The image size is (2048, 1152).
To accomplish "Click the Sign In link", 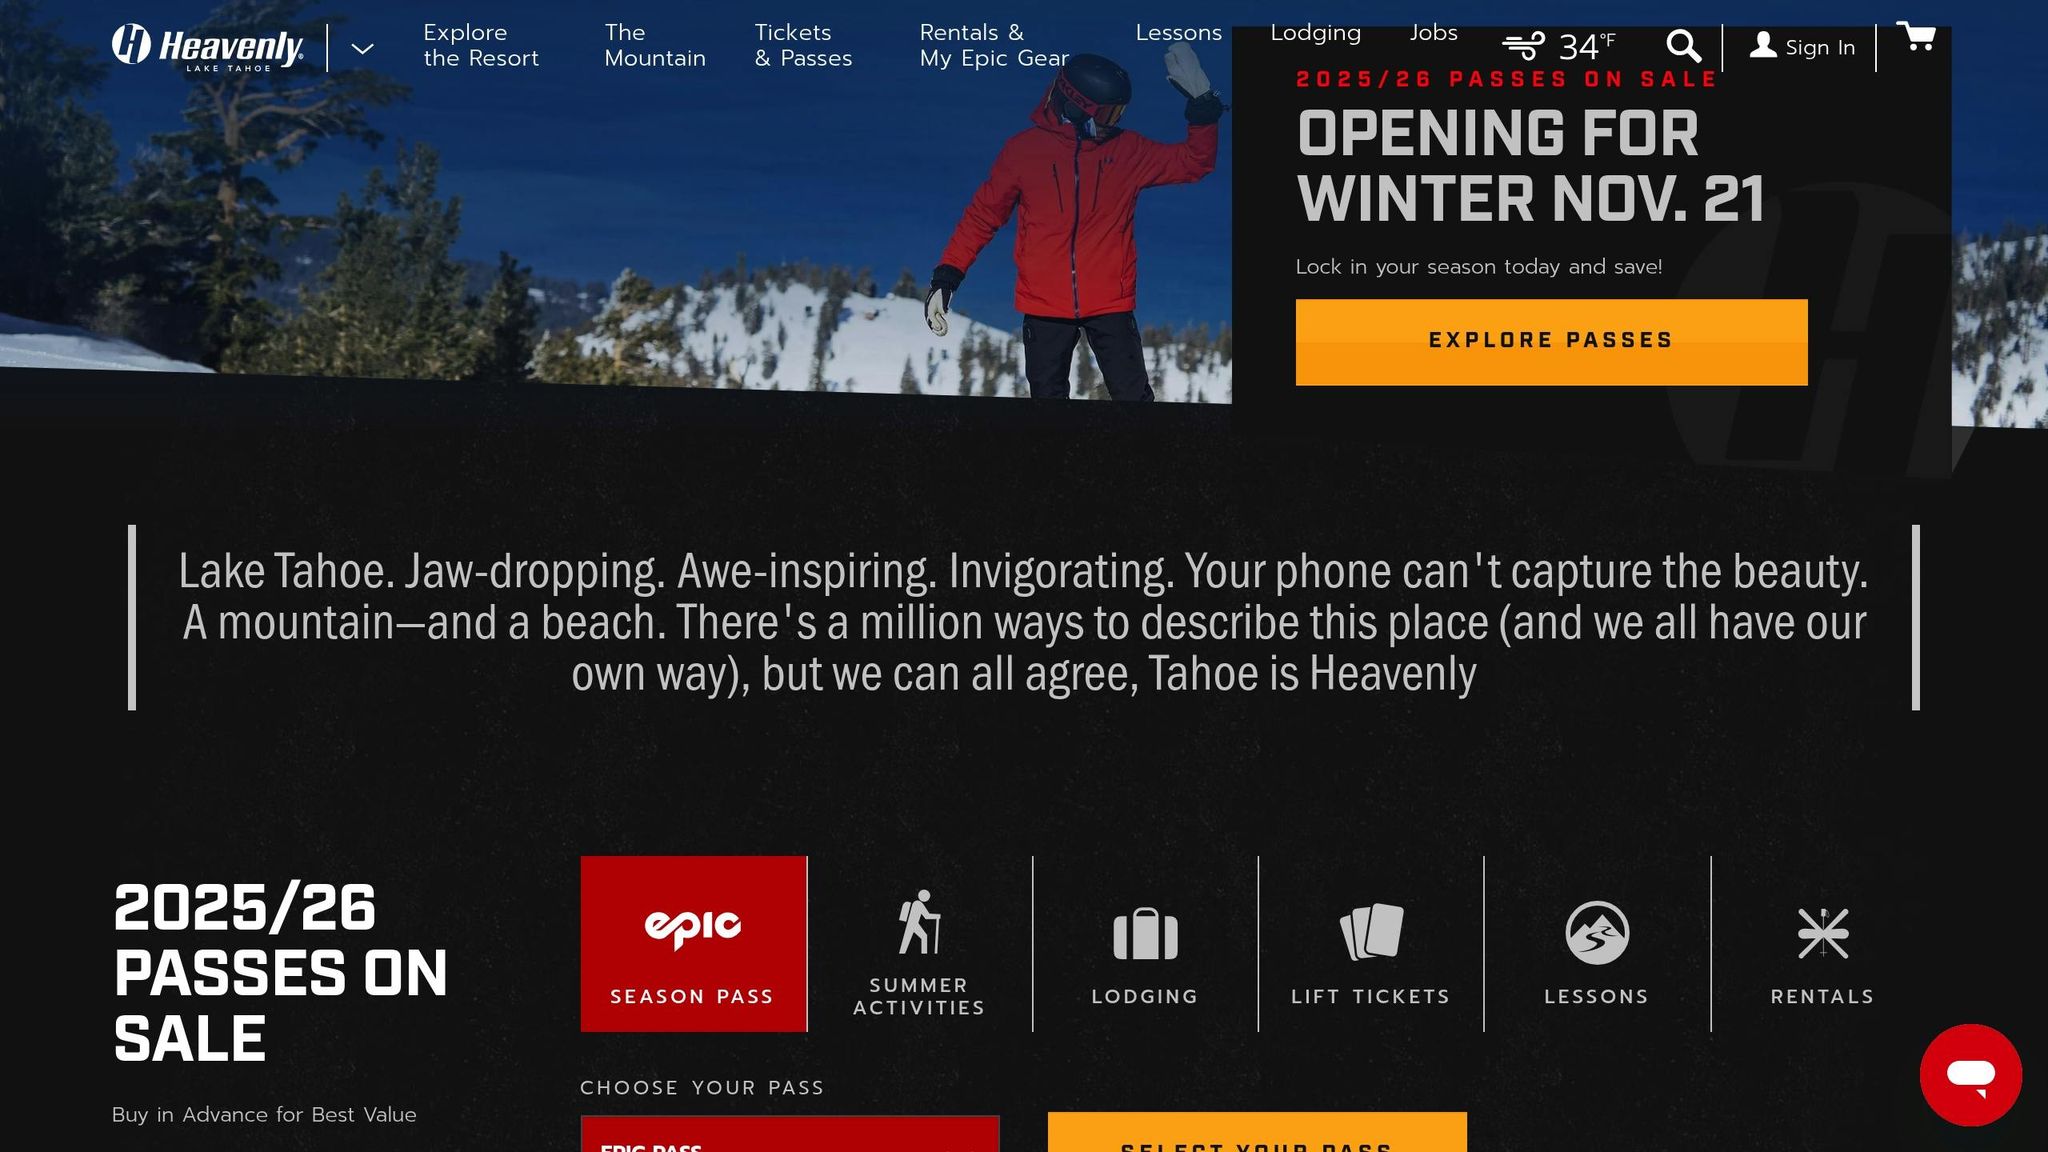I will tap(1802, 47).
